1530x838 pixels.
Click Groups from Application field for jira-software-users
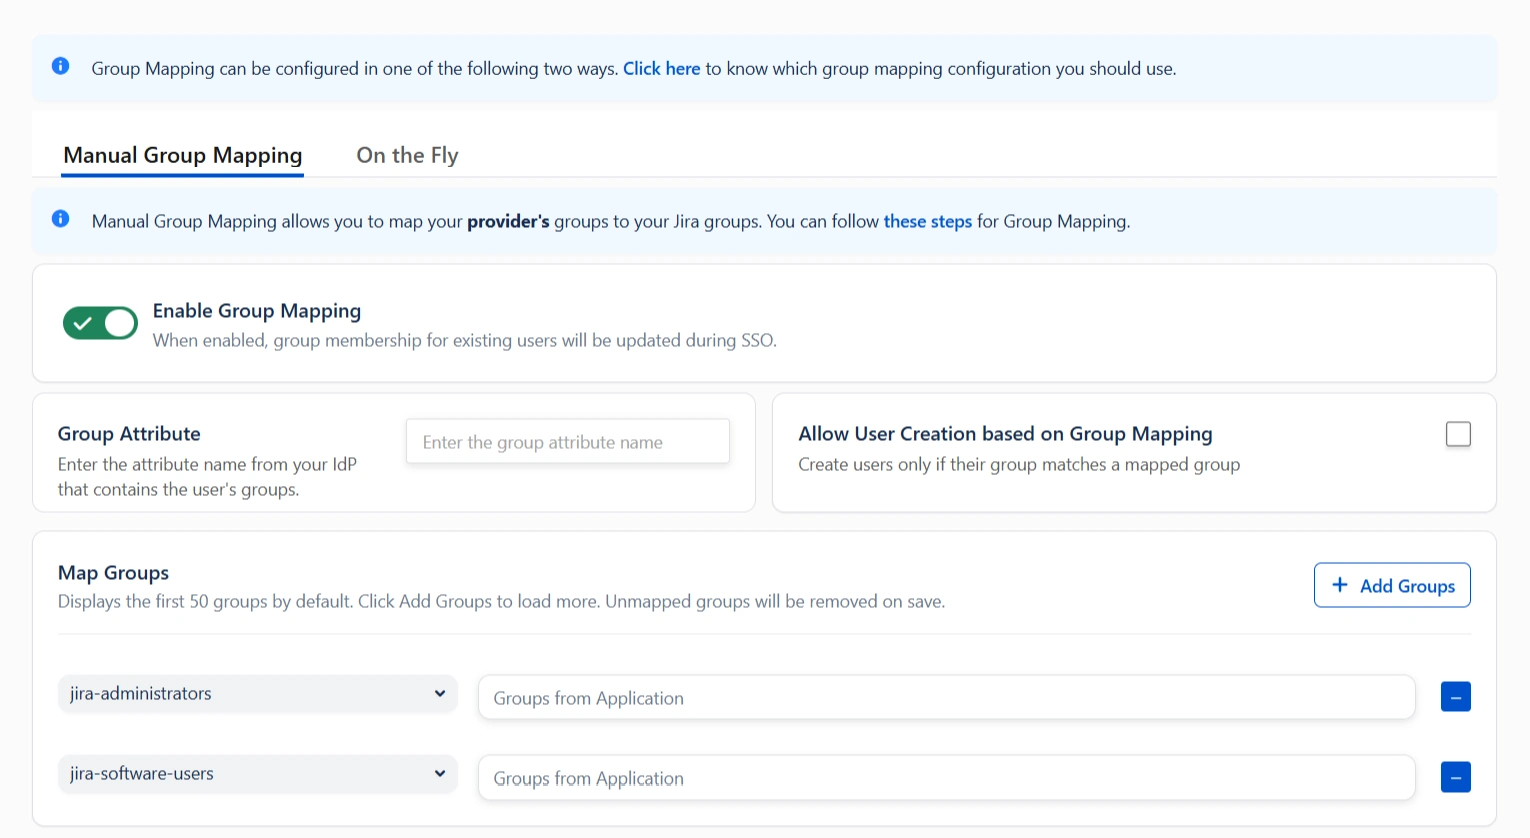(x=946, y=778)
